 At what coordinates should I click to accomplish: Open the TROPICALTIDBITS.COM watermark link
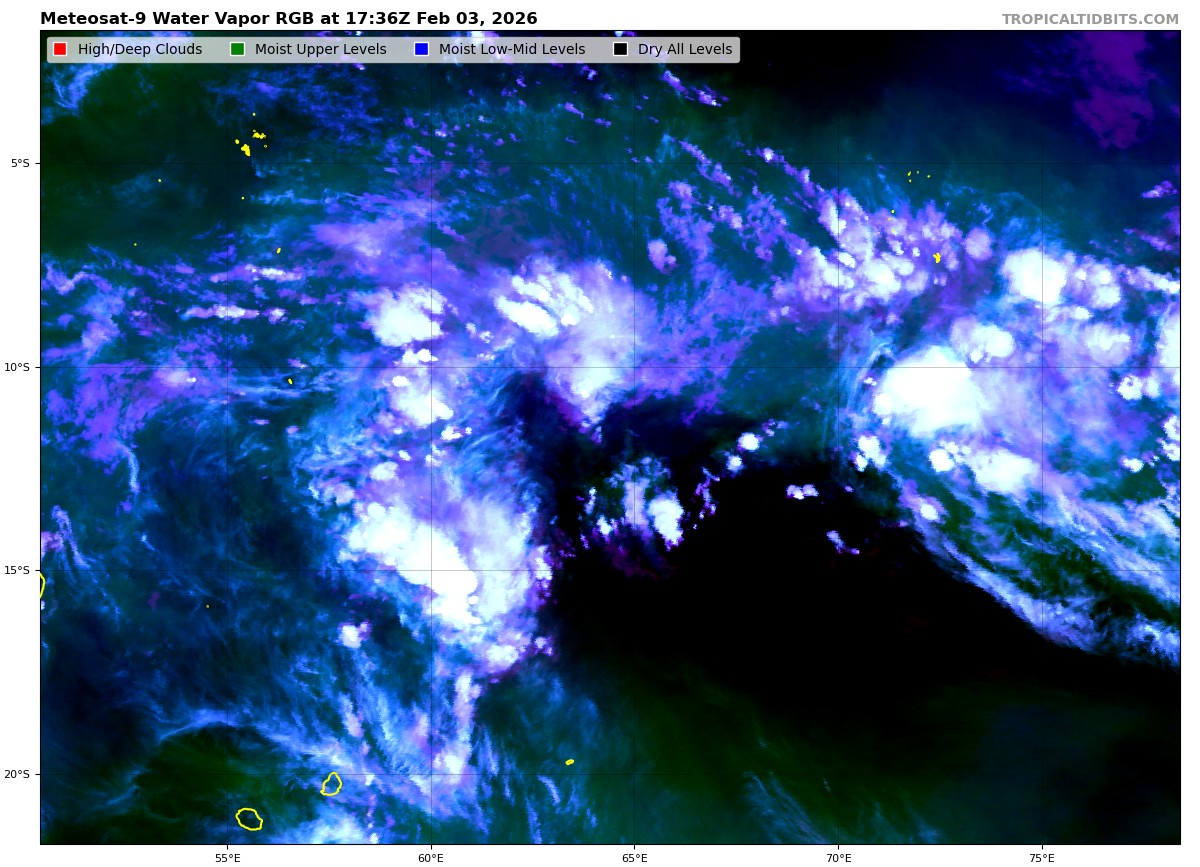[x=1090, y=20]
